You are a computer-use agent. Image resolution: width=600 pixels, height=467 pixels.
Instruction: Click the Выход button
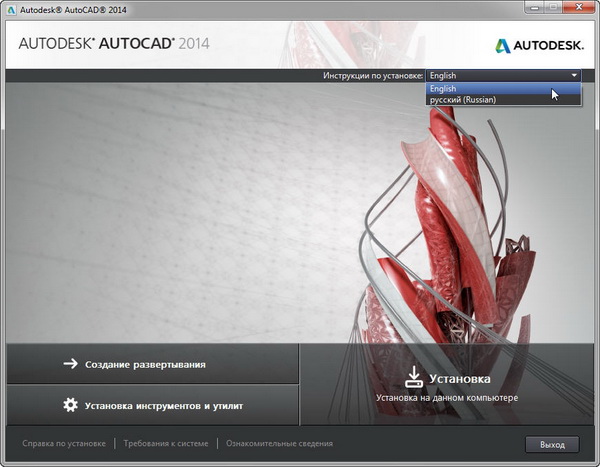tap(552, 444)
